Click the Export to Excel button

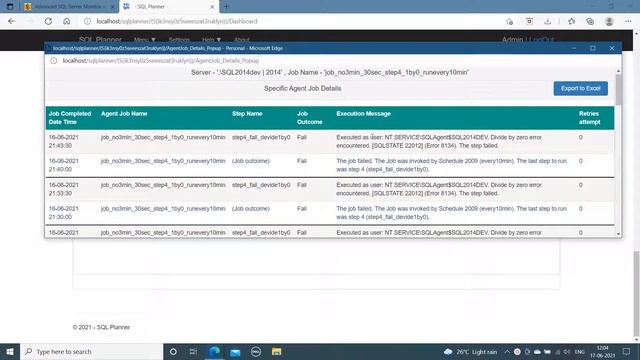pyautogui.click(x=580, y=89)
